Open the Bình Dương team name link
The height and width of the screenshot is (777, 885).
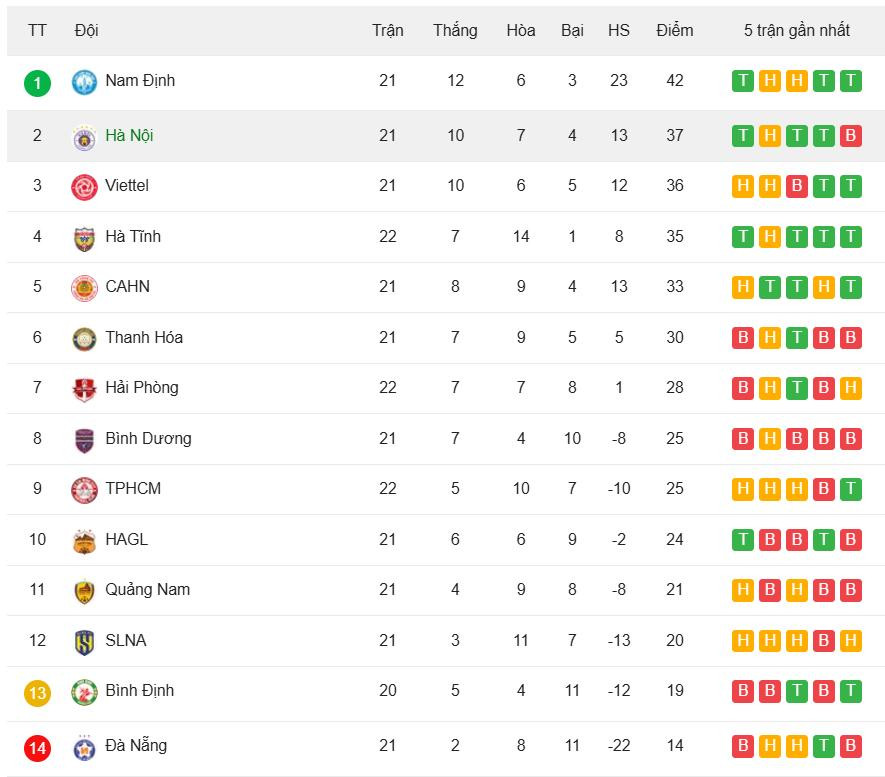[x=148, y=438]
